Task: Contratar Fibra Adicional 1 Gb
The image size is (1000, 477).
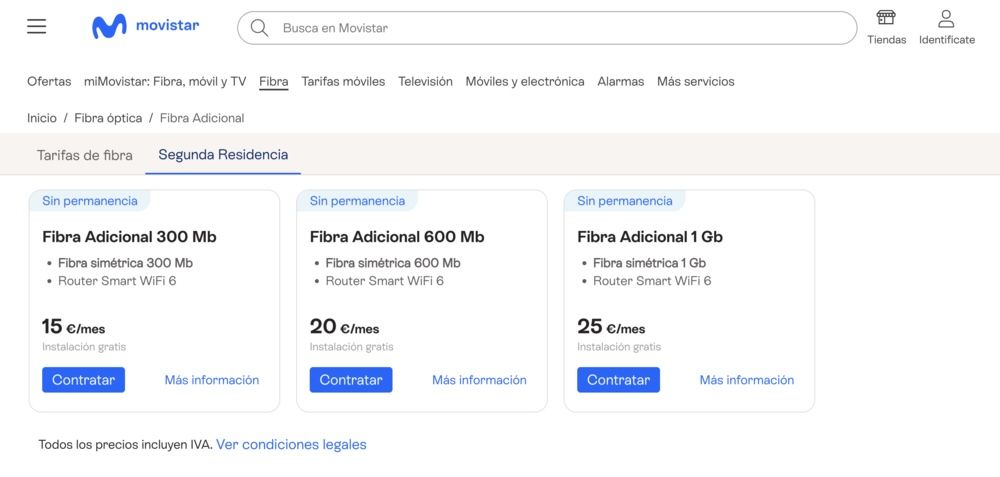Action: point(619,380)
